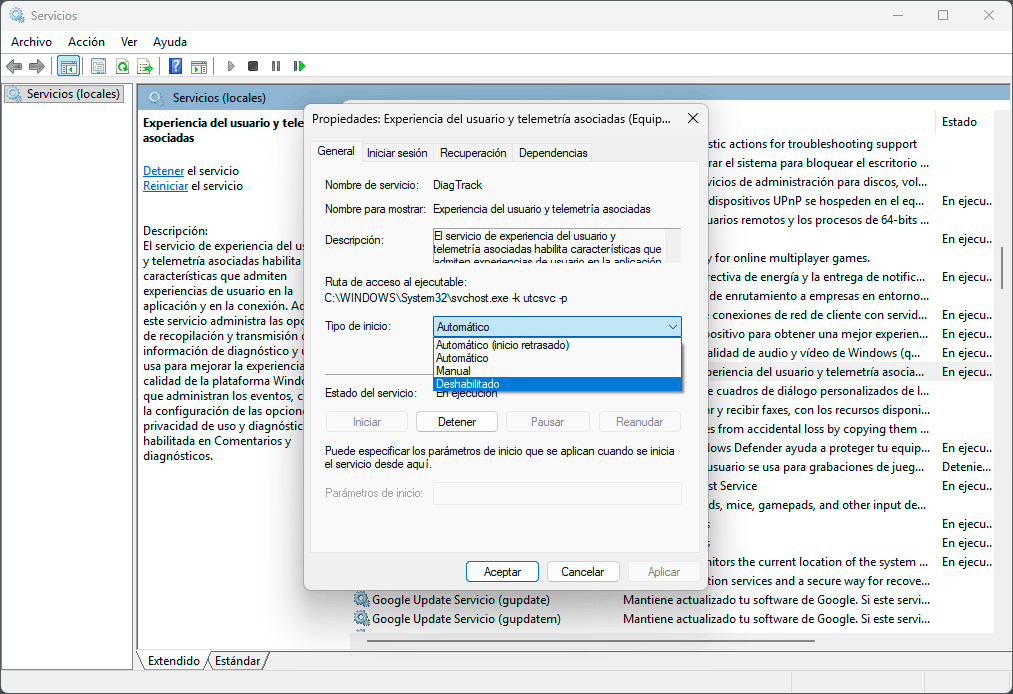Screen dimensions: 1013x694
Task: Click the Stop service toolbar icon
Action: 253,66
